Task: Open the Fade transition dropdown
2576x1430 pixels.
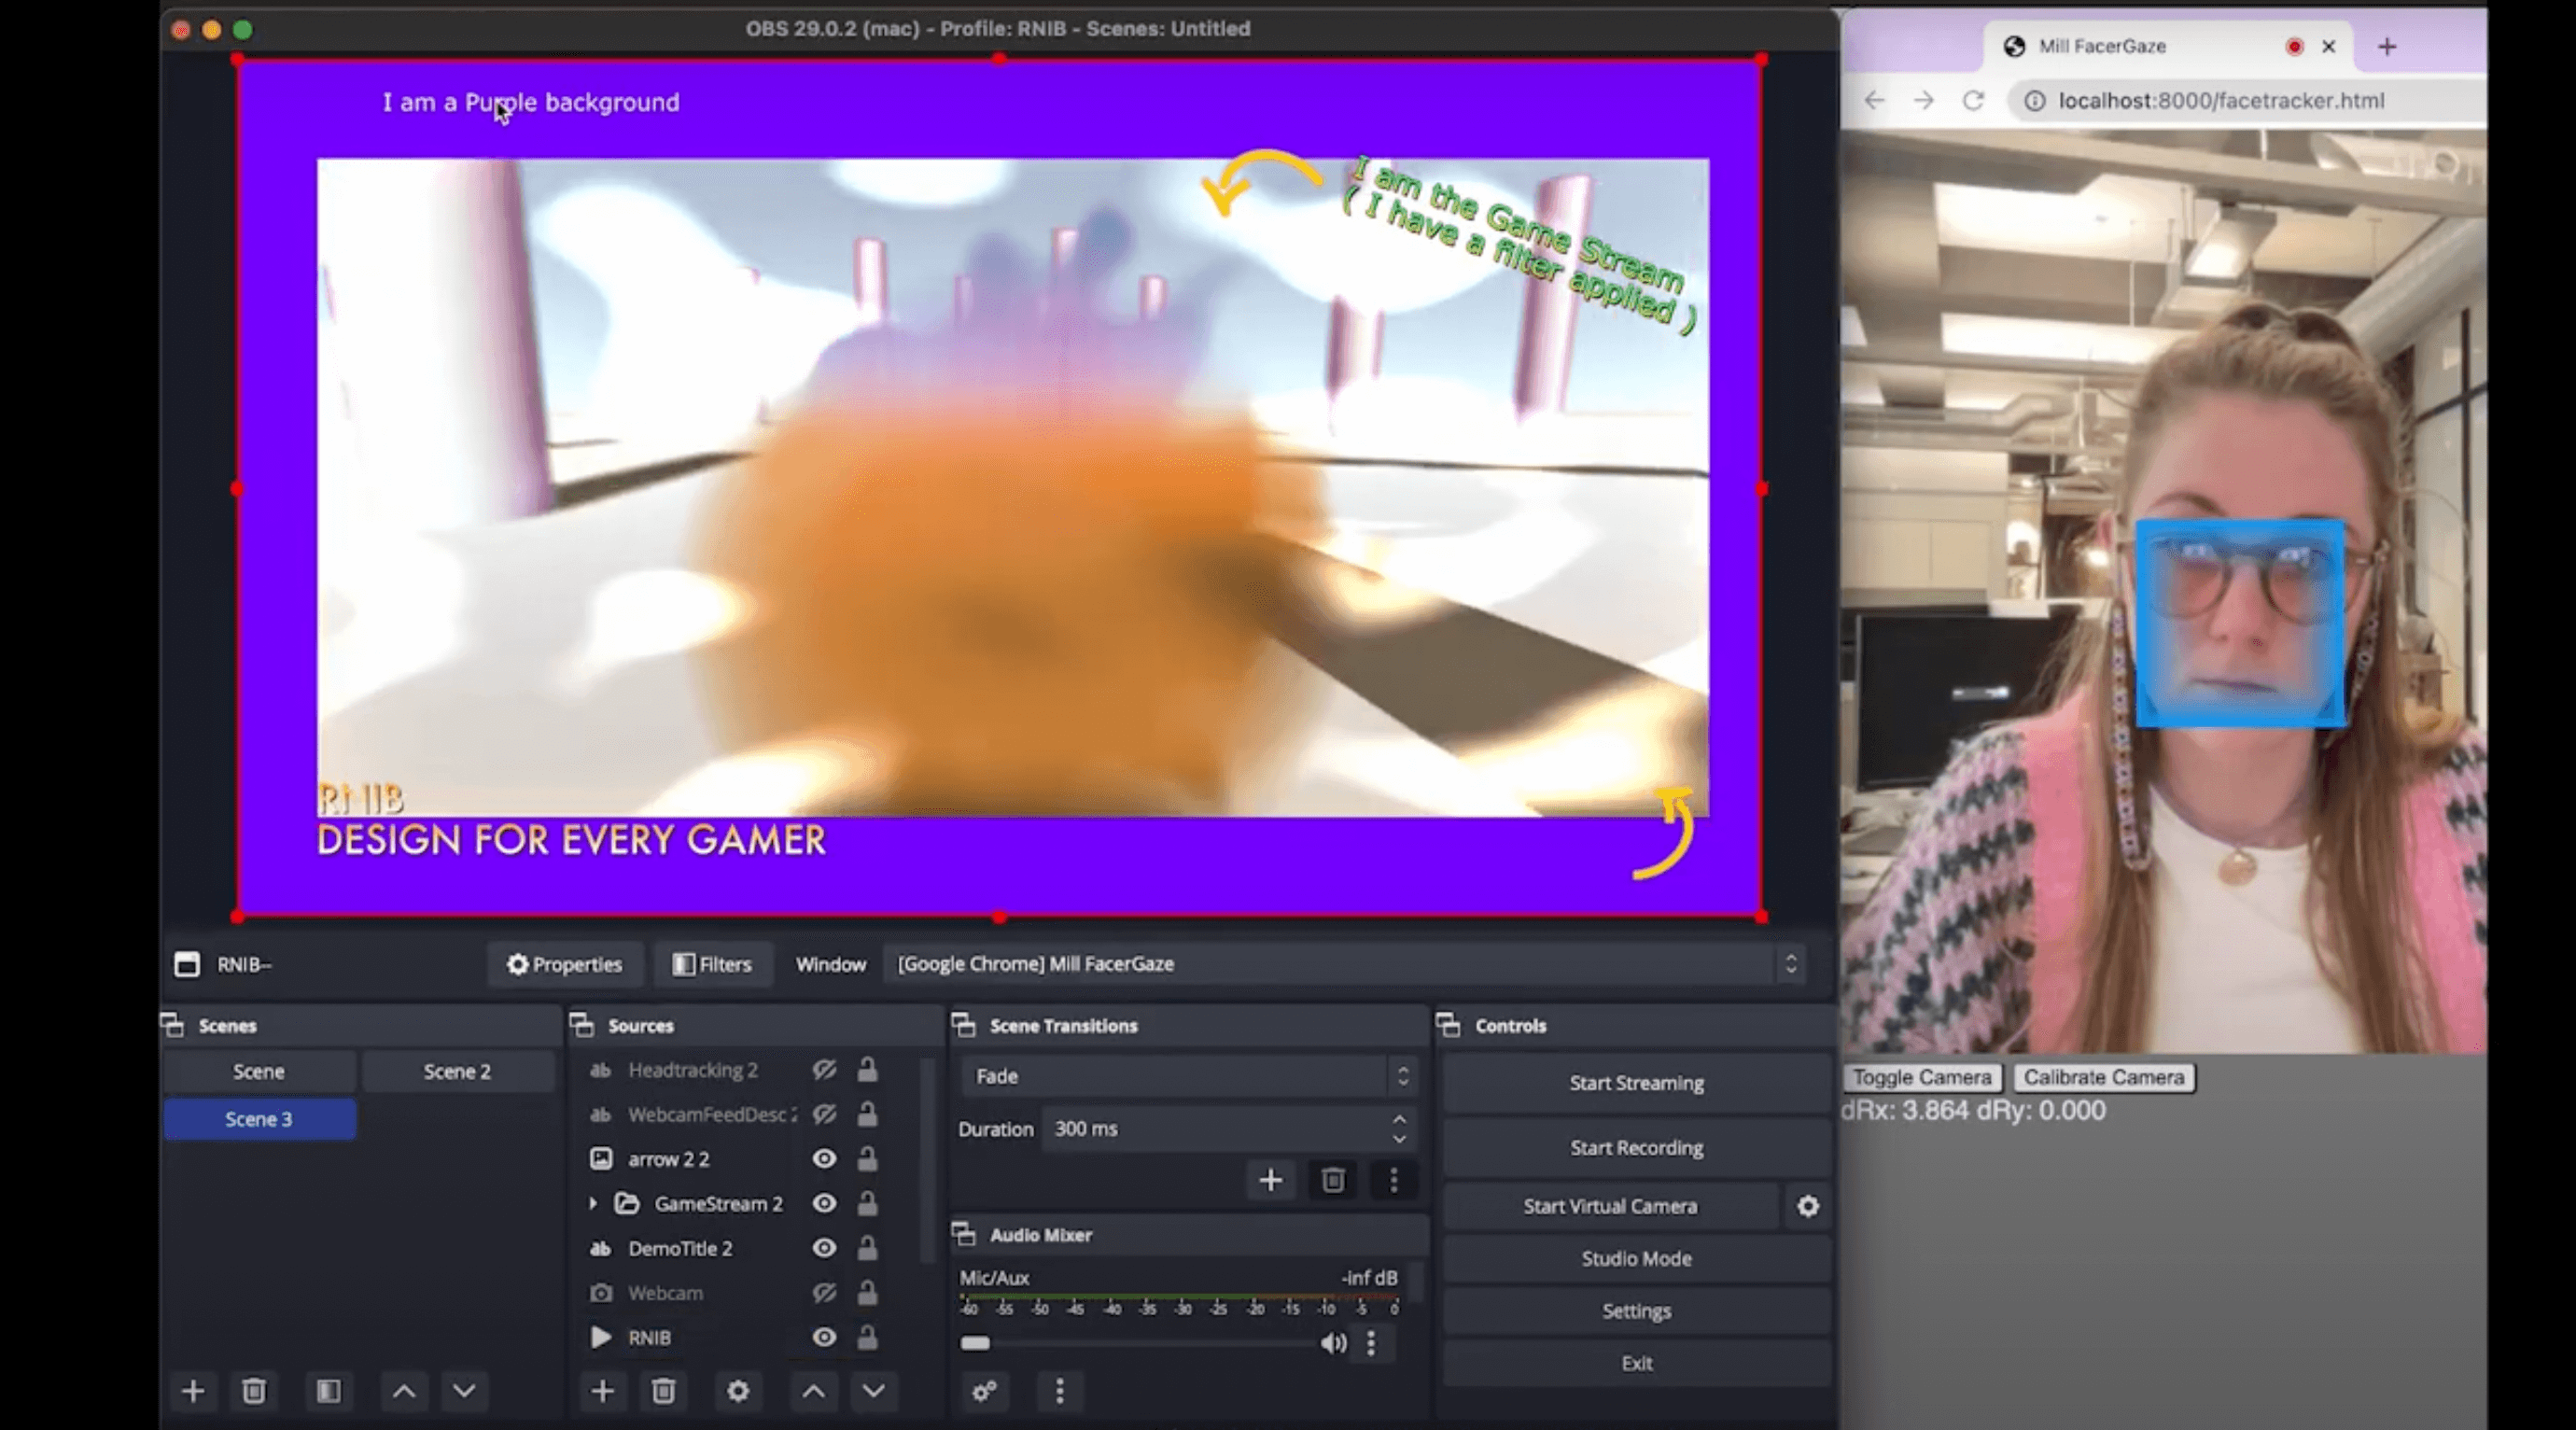Action: point(1189,1076)
